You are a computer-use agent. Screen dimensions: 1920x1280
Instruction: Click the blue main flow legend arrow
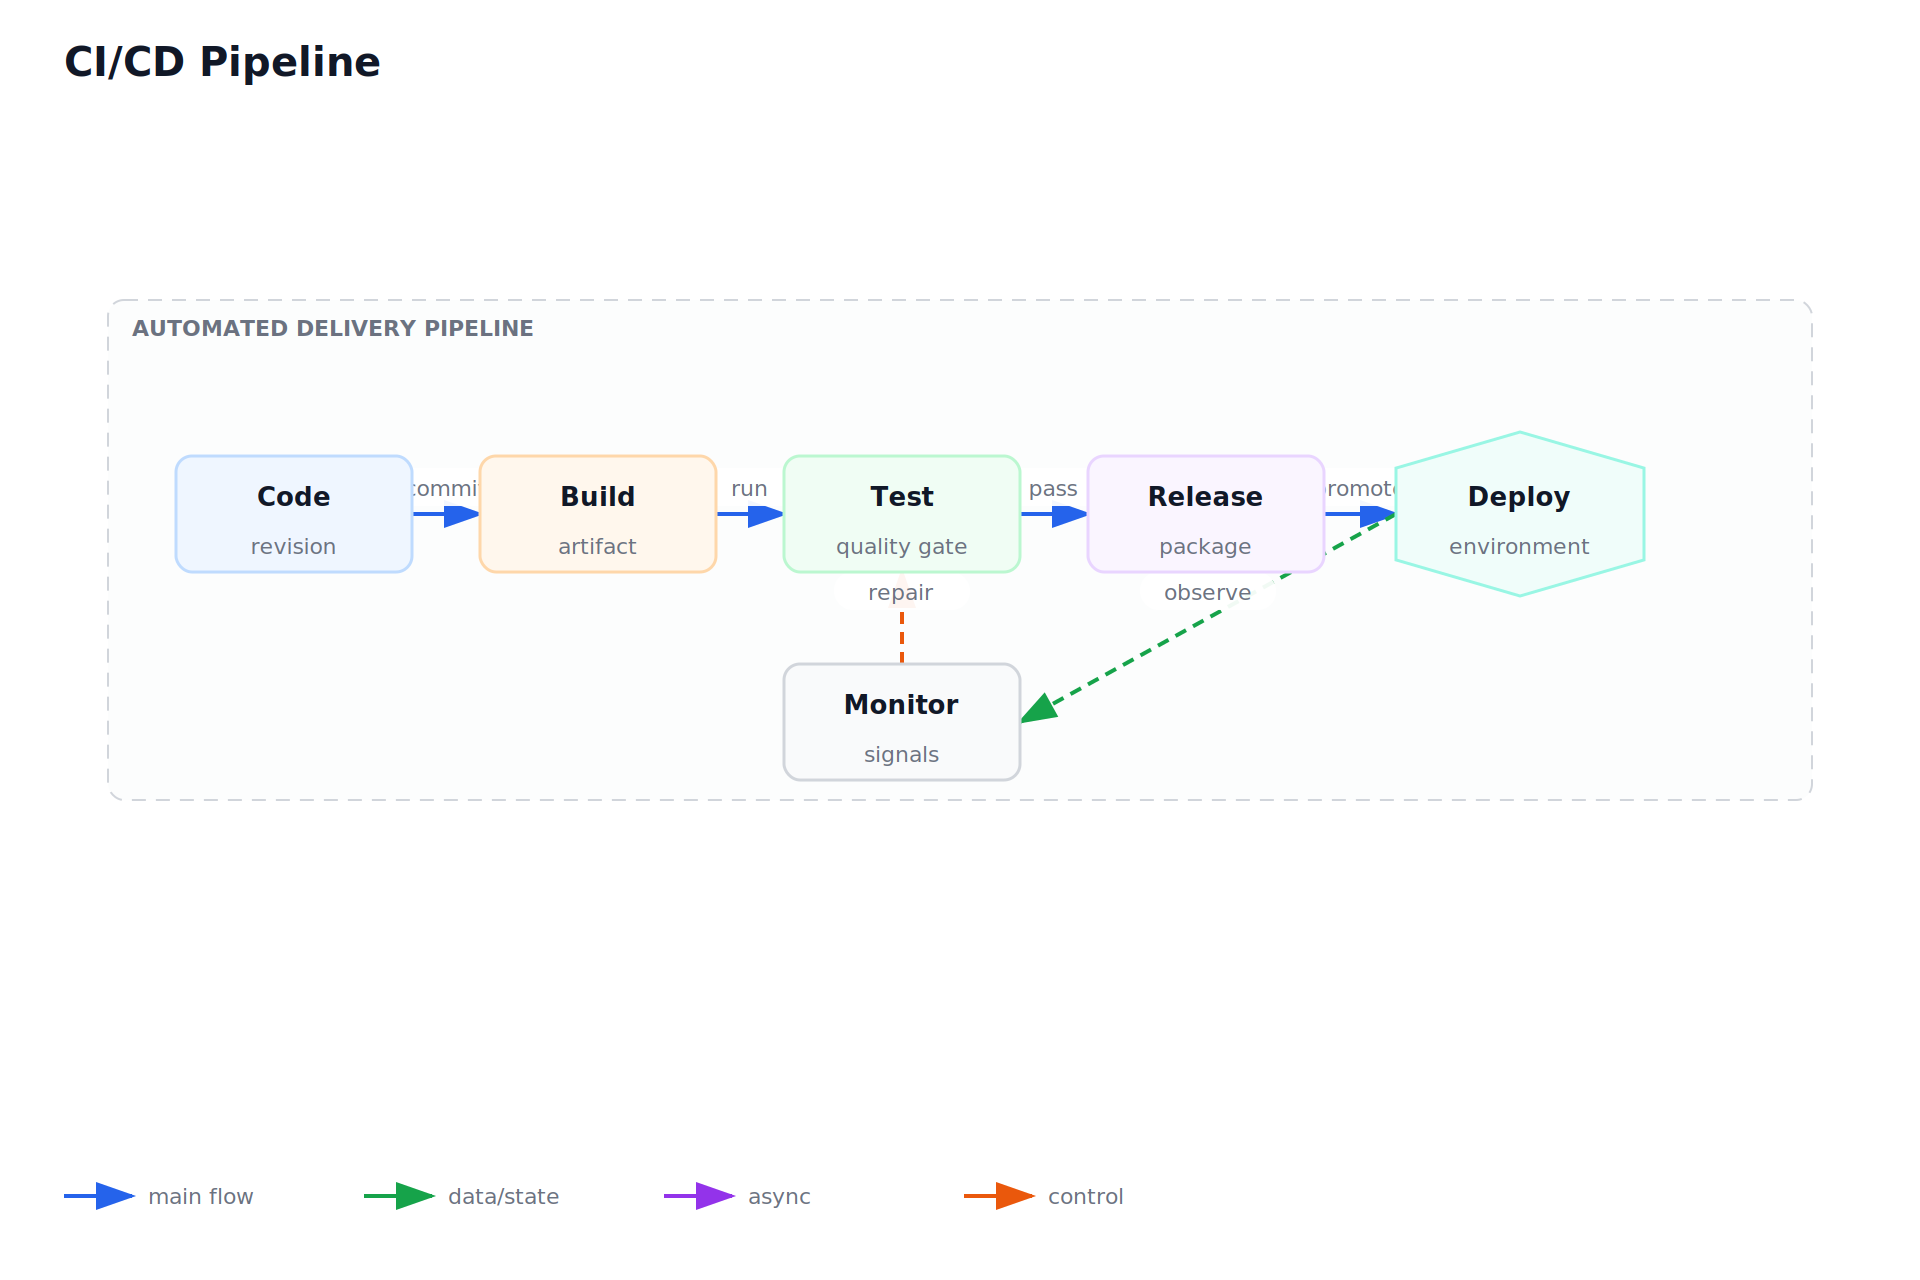click(100, 1196)
